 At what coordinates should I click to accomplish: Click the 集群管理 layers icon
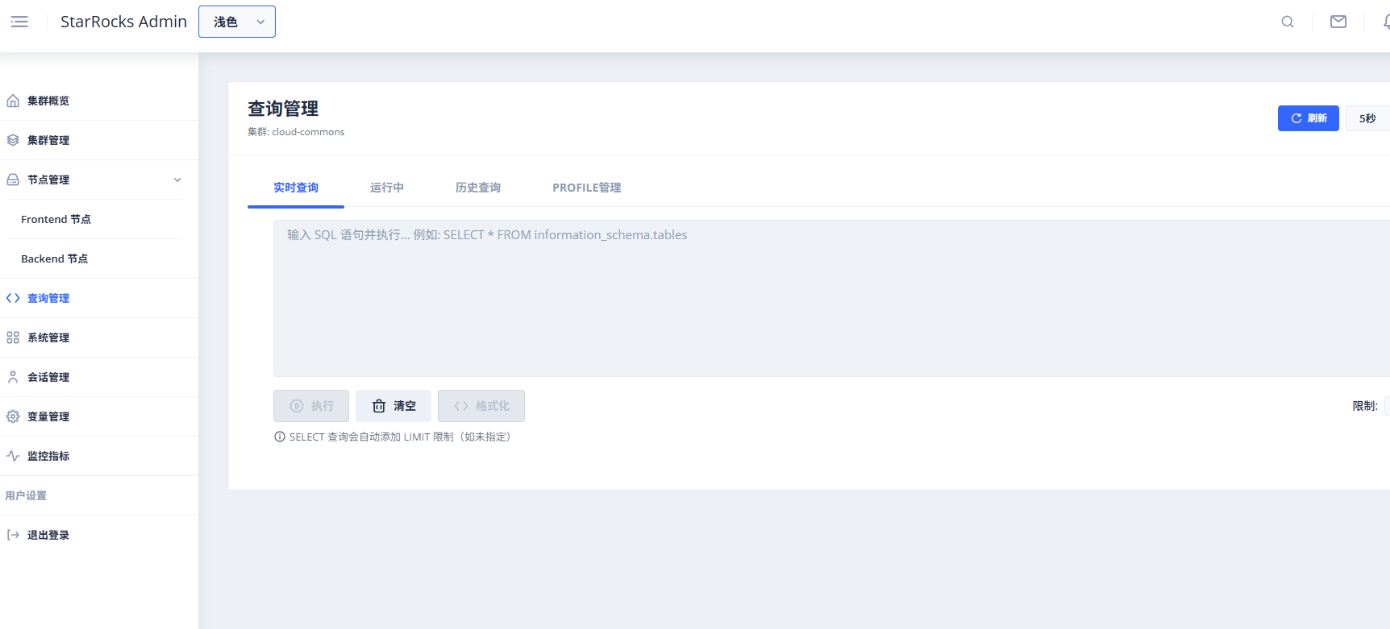(x=13, y=140)
